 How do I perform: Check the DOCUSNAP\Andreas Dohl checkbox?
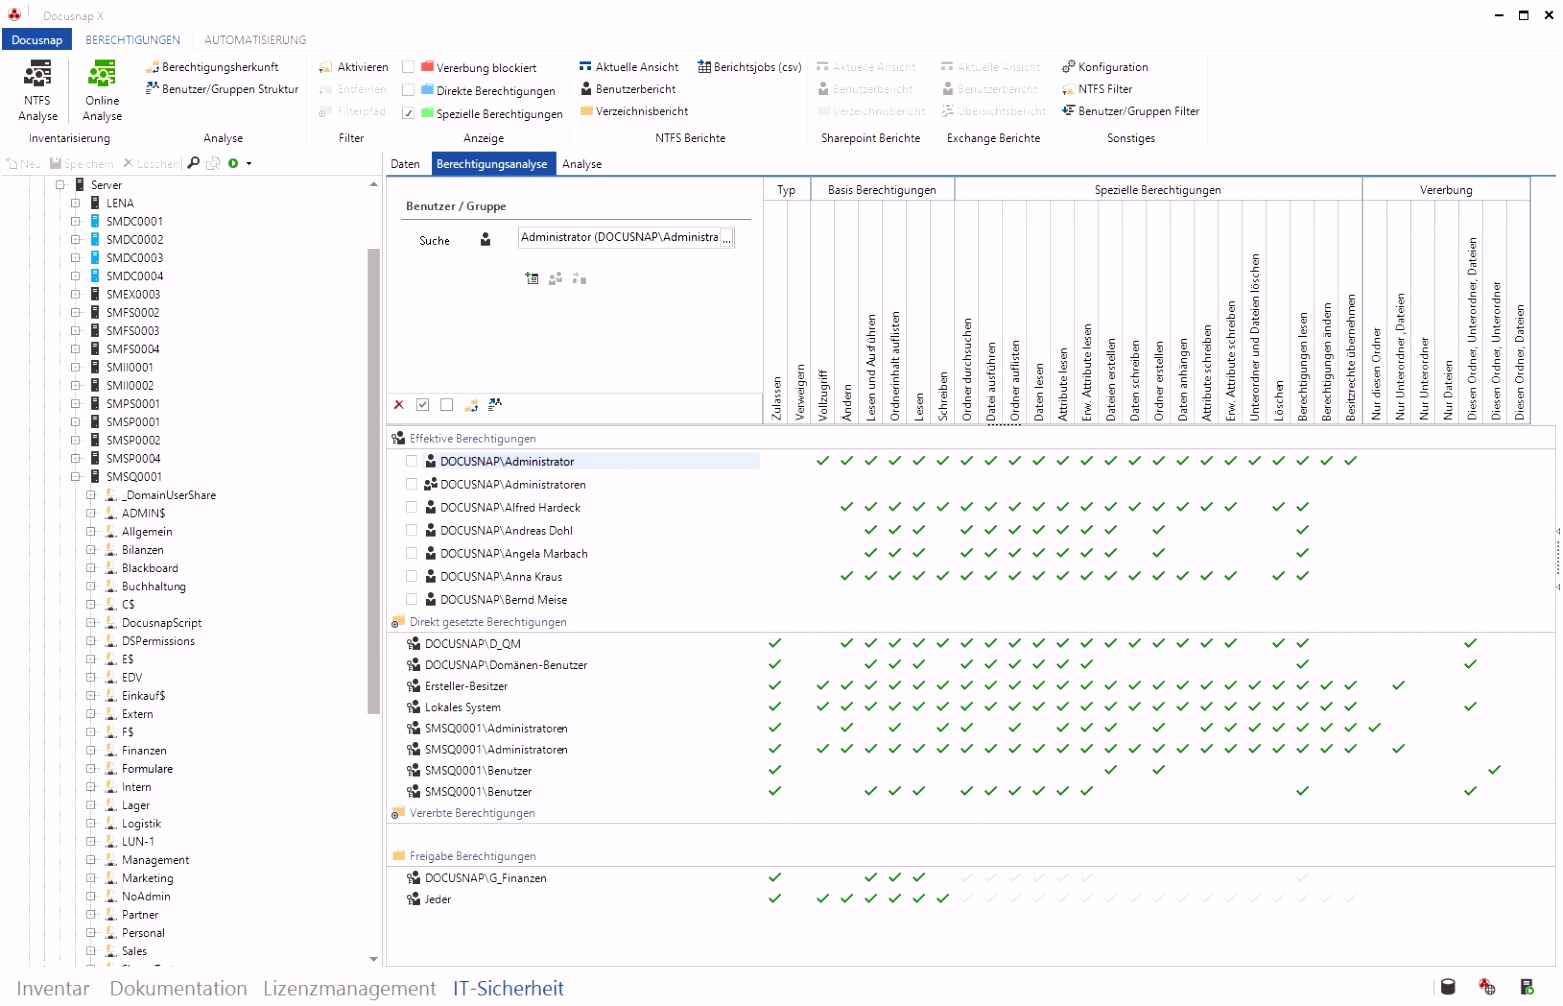tap(412, 530)
